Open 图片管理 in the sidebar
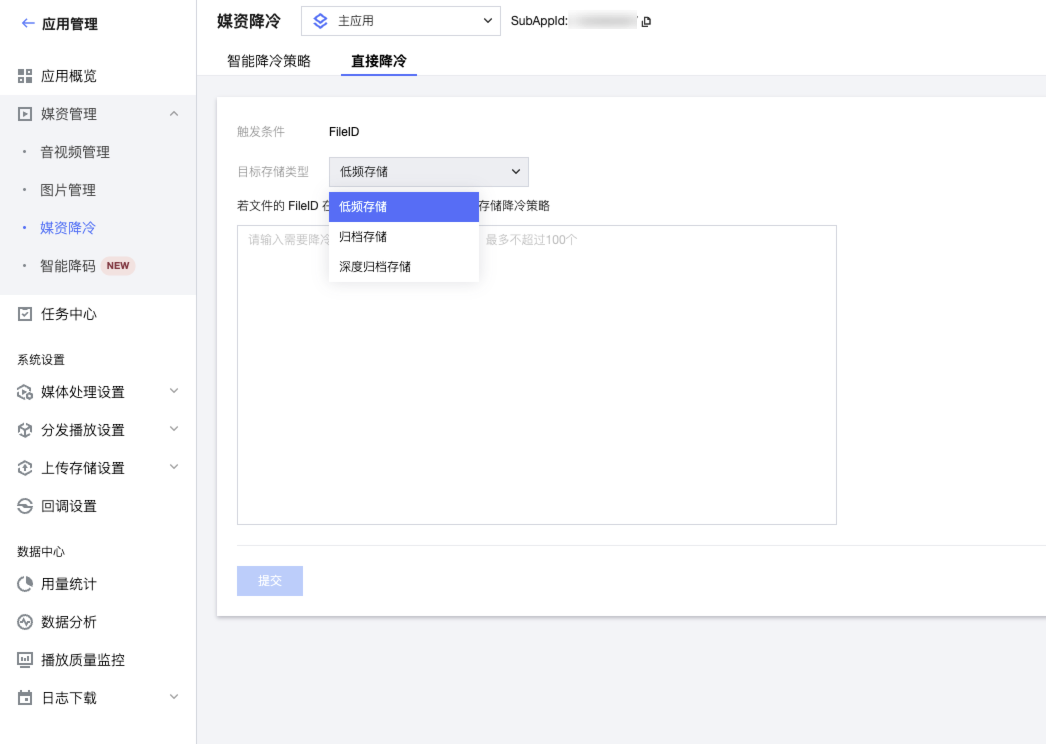The height and width of the screenshot is (744, 1046). tap(68, 190)
